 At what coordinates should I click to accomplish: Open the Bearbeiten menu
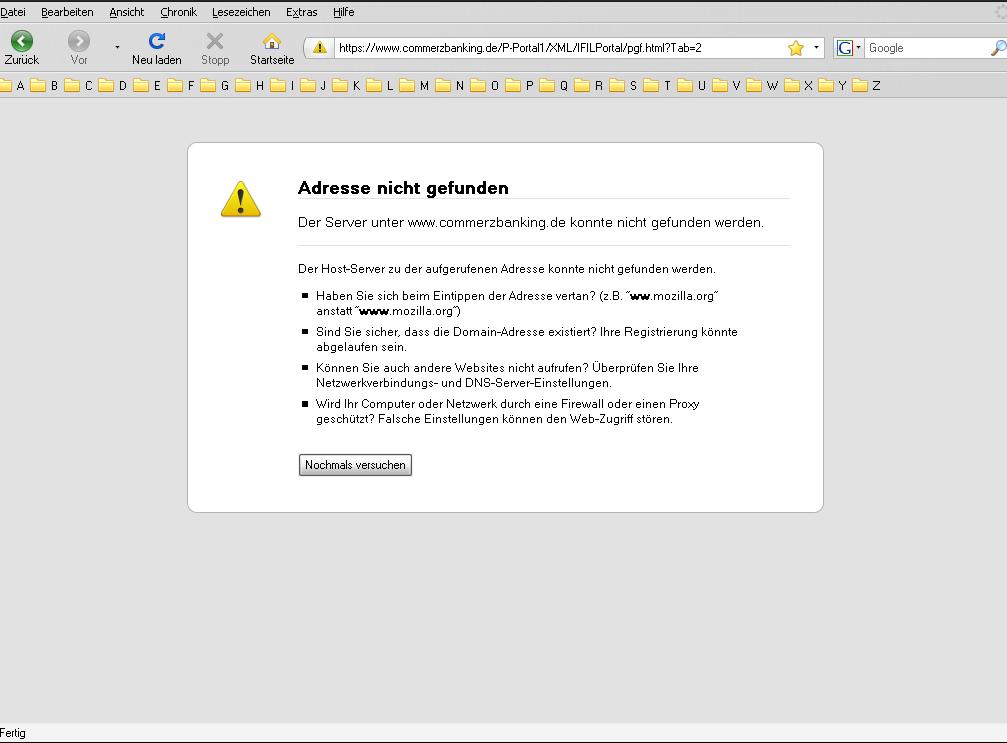[67, 12]
